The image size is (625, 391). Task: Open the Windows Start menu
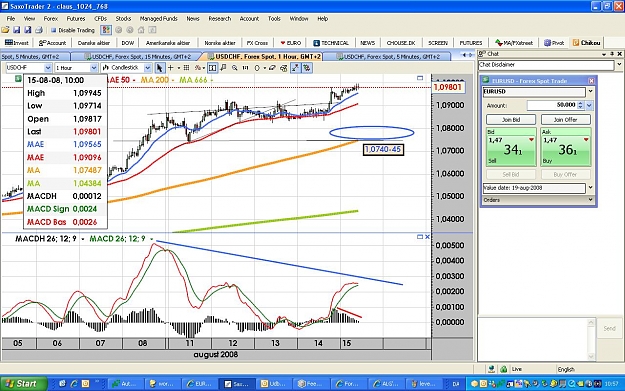(24, 383)
